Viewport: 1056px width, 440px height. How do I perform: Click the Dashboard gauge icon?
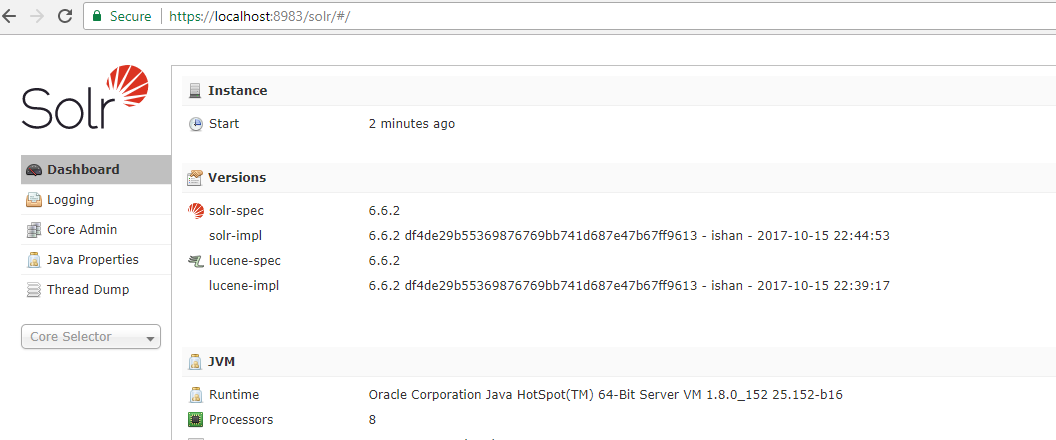tap(34, 170)
